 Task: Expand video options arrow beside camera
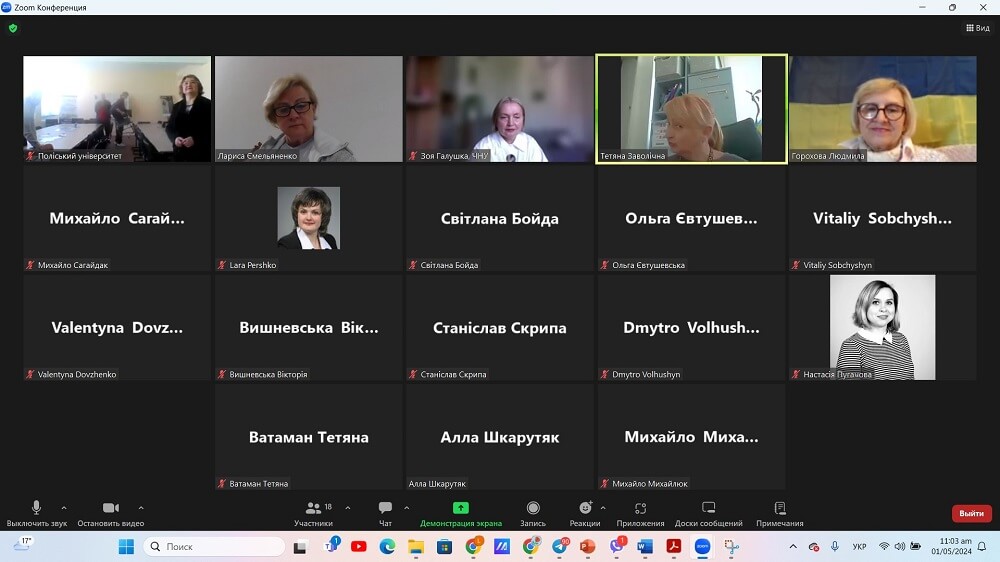click(141, 507)
